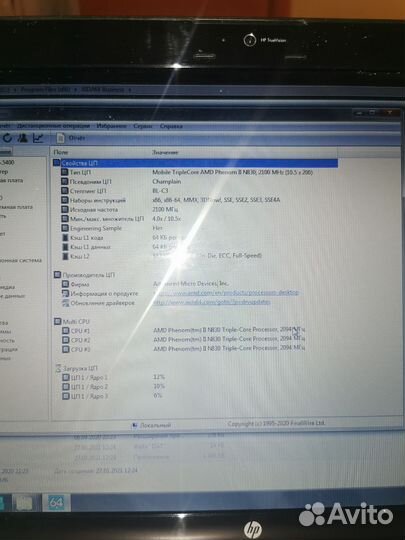Image resolution: width=405 pixels, height=540 pixels.
Task: Open AIDA64 from the taskbar
Action: pos(56,502)
